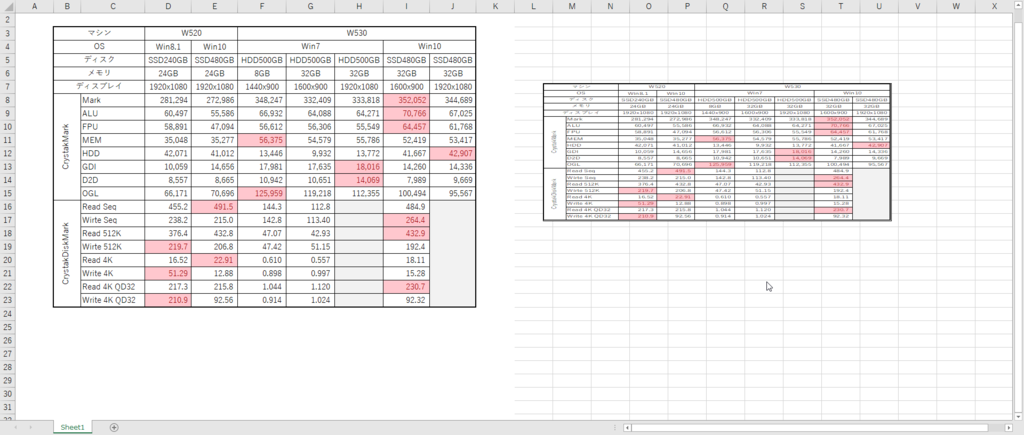The height and width of the screenshot is (435, 1024).
Task: Click the highlighted 230.7 cell
Action: [x=407, y=287]
